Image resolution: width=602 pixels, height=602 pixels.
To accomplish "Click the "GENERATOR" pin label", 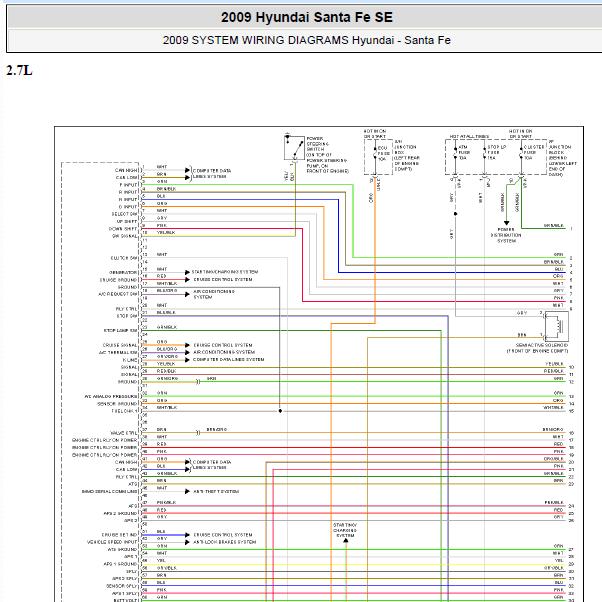I will click(123, 272).
